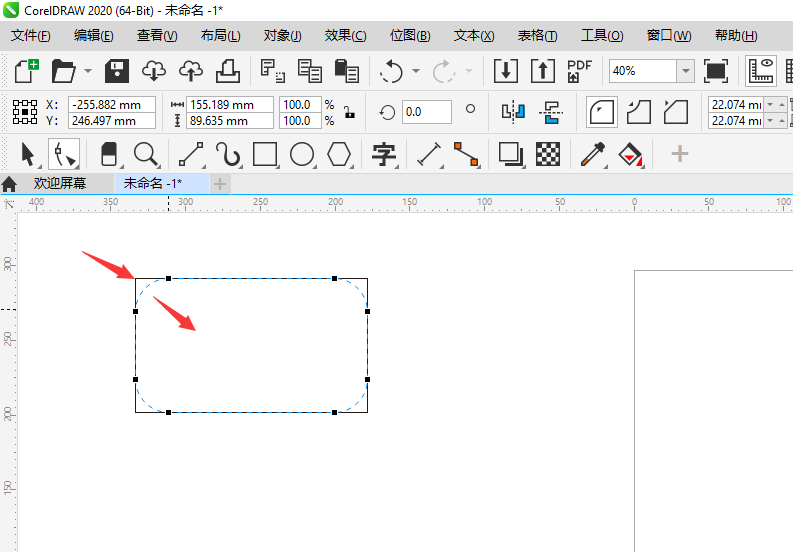The height and width of the screenshot is (552, 793).
Task: Click the Save floppy disk icon
Action: coord(118,71)
